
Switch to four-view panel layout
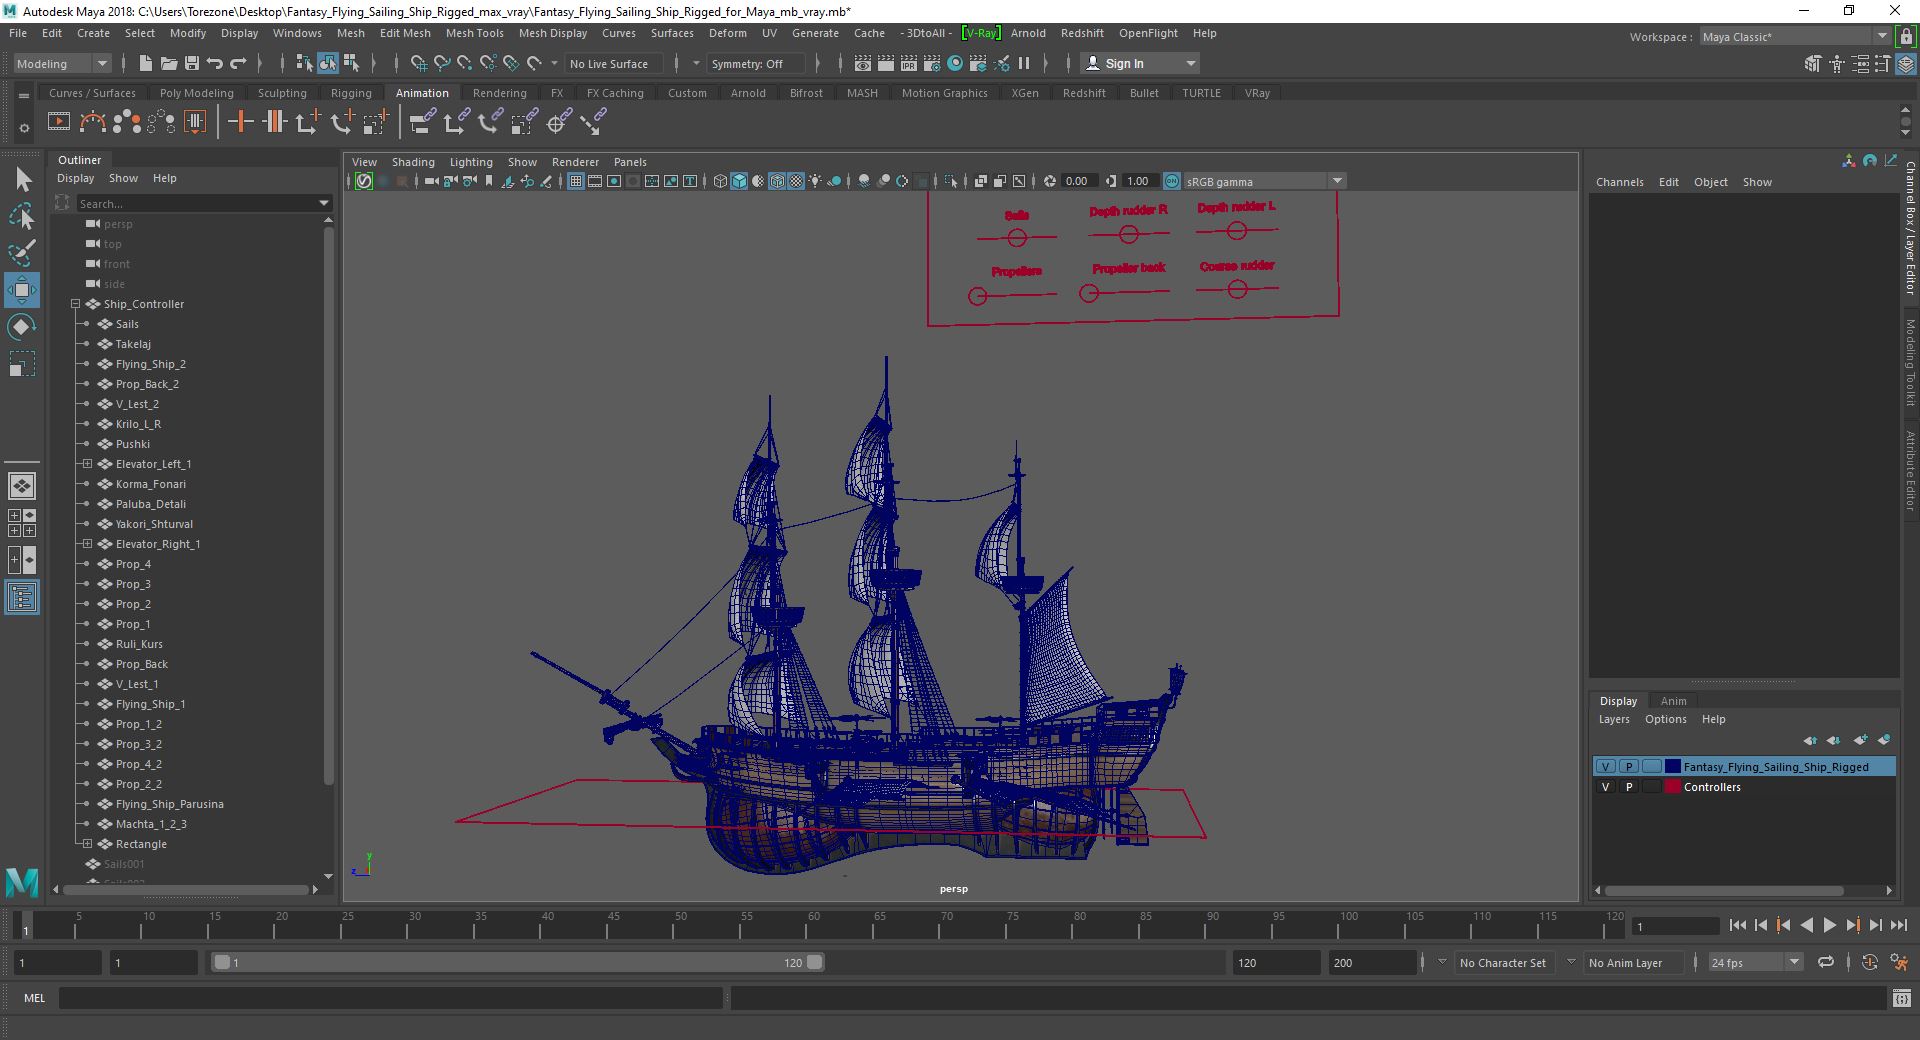tap(22, 523)
